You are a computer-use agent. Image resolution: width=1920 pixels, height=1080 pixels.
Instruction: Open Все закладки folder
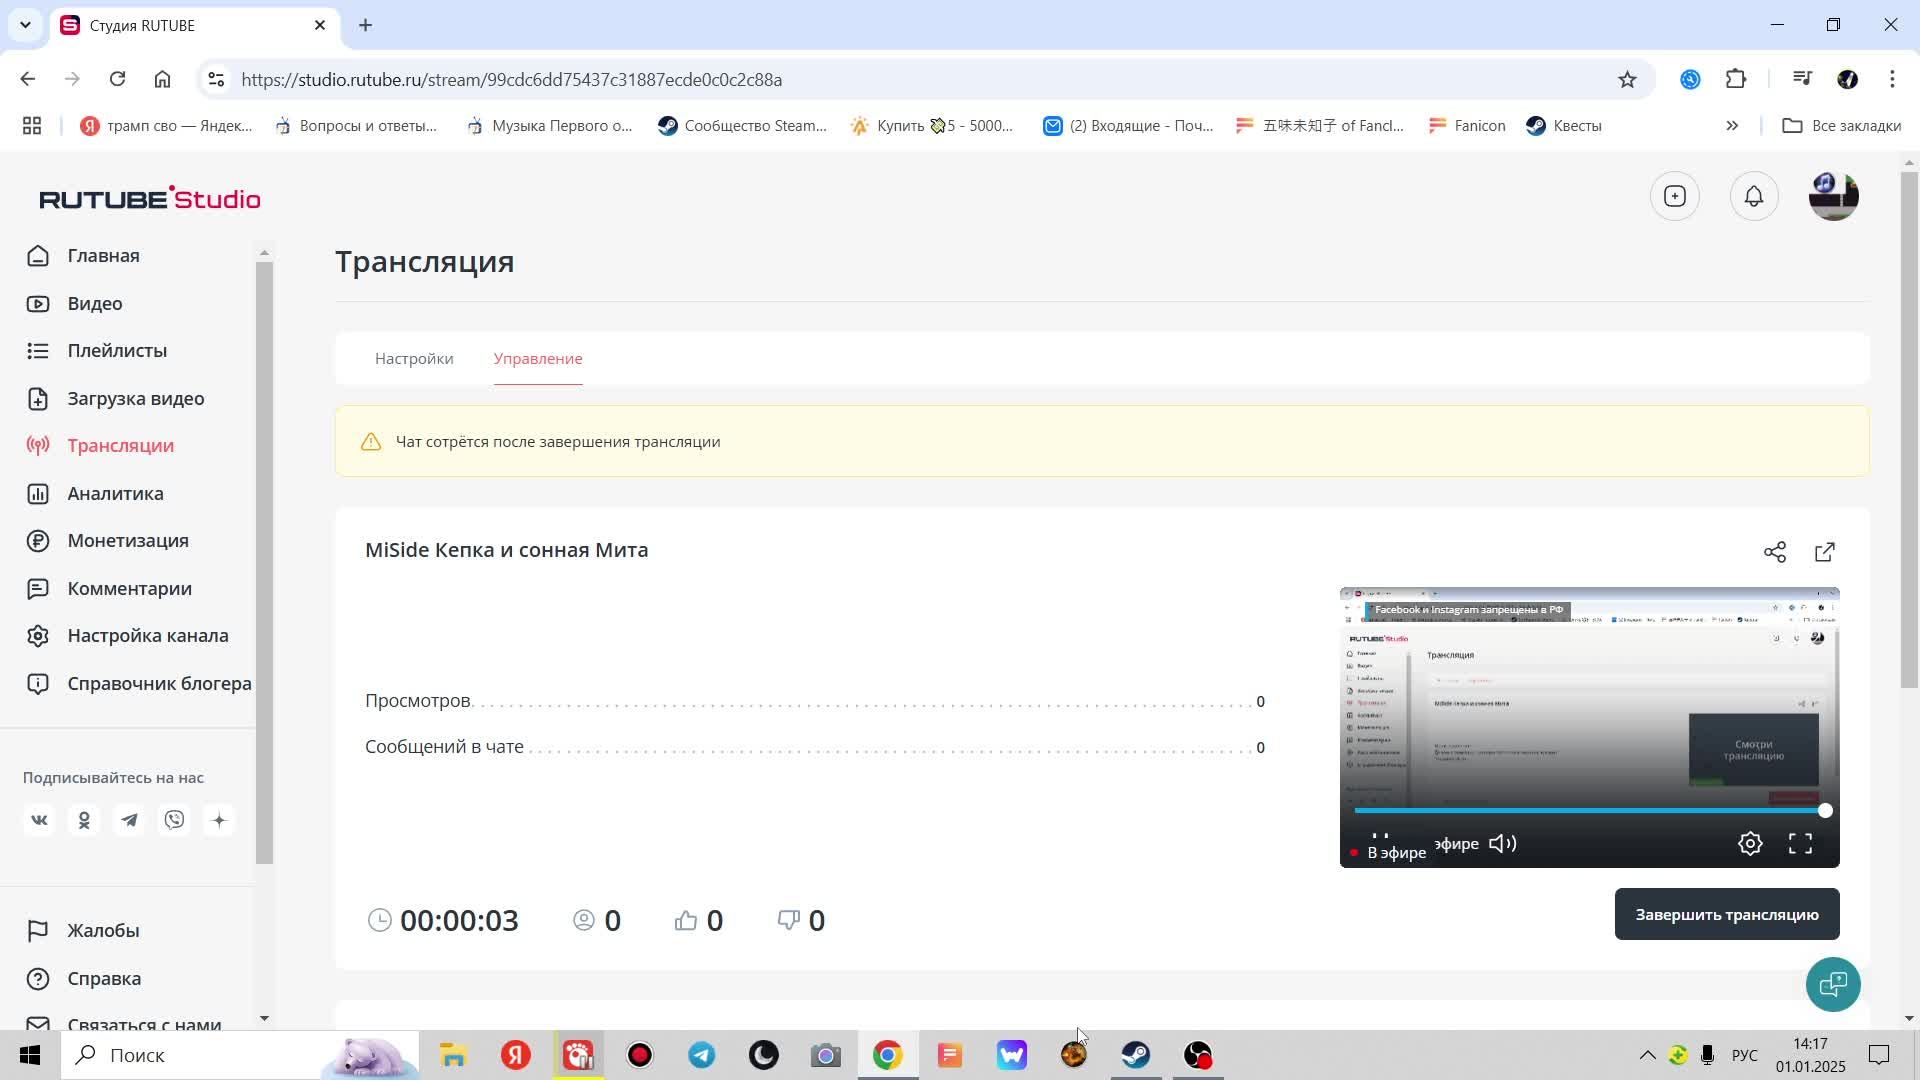click(1841, 126)
